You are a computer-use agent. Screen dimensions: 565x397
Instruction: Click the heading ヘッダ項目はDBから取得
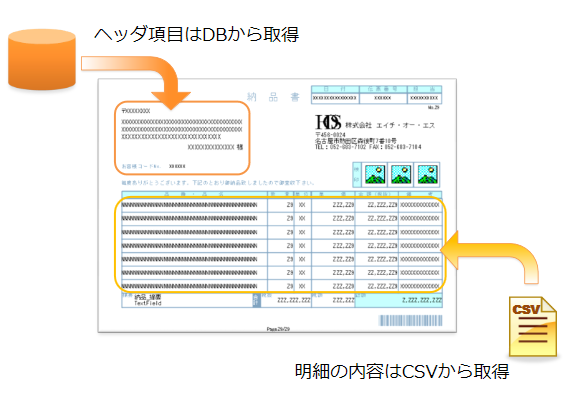point(197,35)
